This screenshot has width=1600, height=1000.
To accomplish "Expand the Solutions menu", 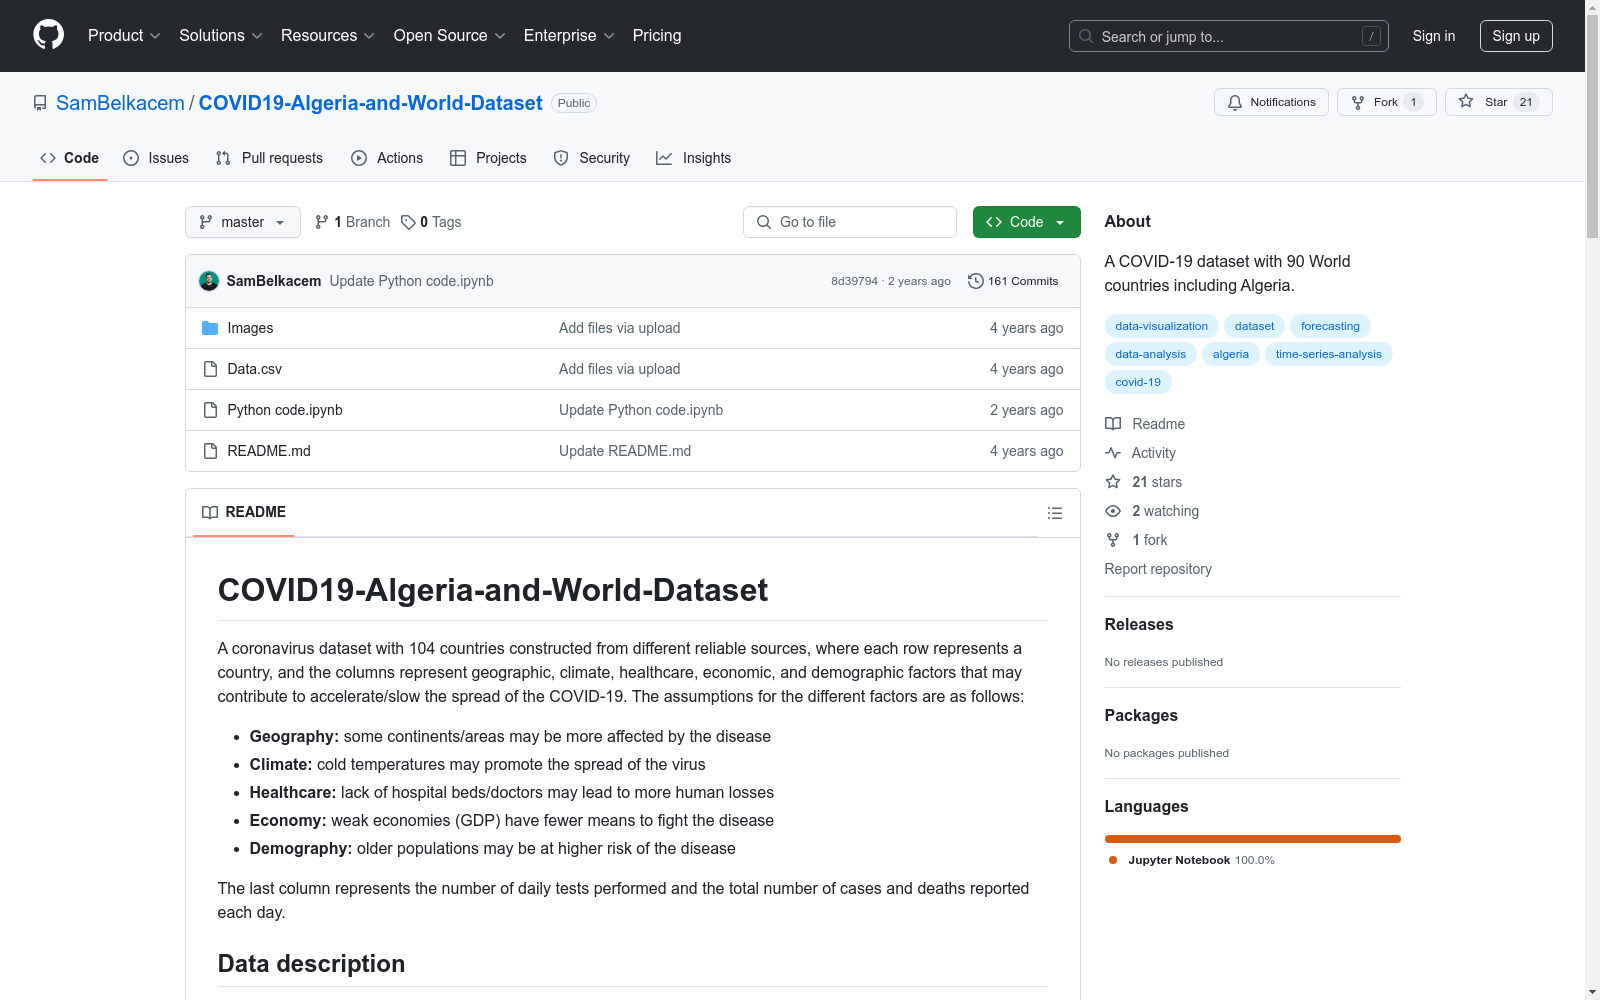I will click(x=221, y=36).
